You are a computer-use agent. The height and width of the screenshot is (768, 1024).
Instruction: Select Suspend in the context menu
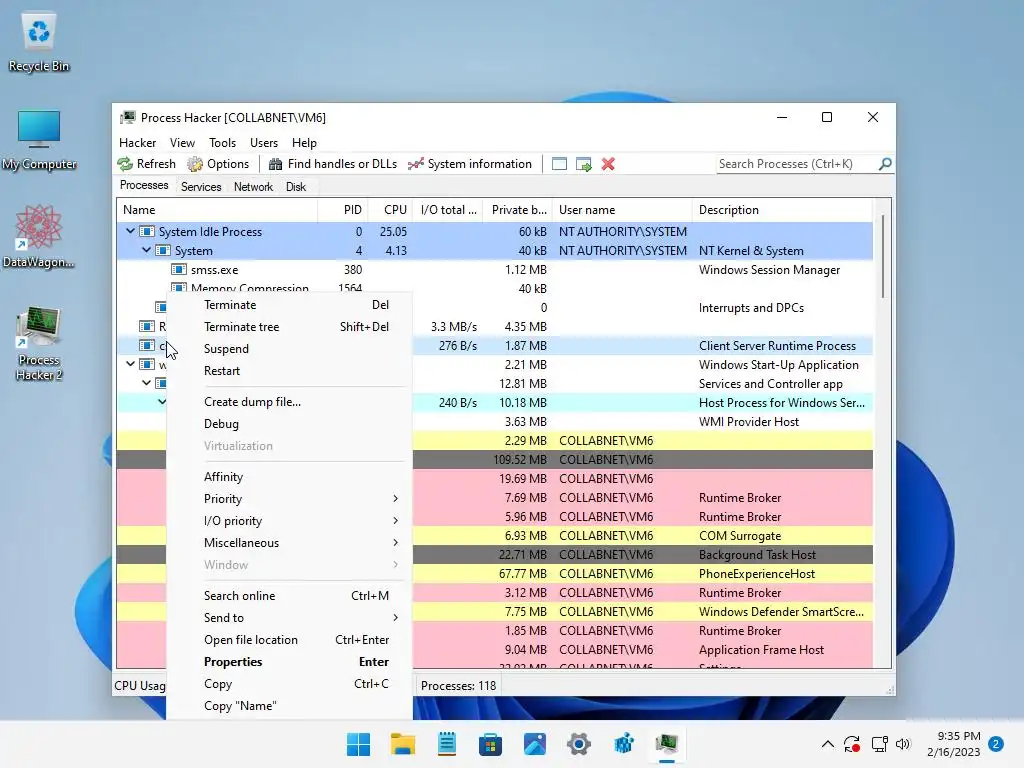tap(289, 349)
